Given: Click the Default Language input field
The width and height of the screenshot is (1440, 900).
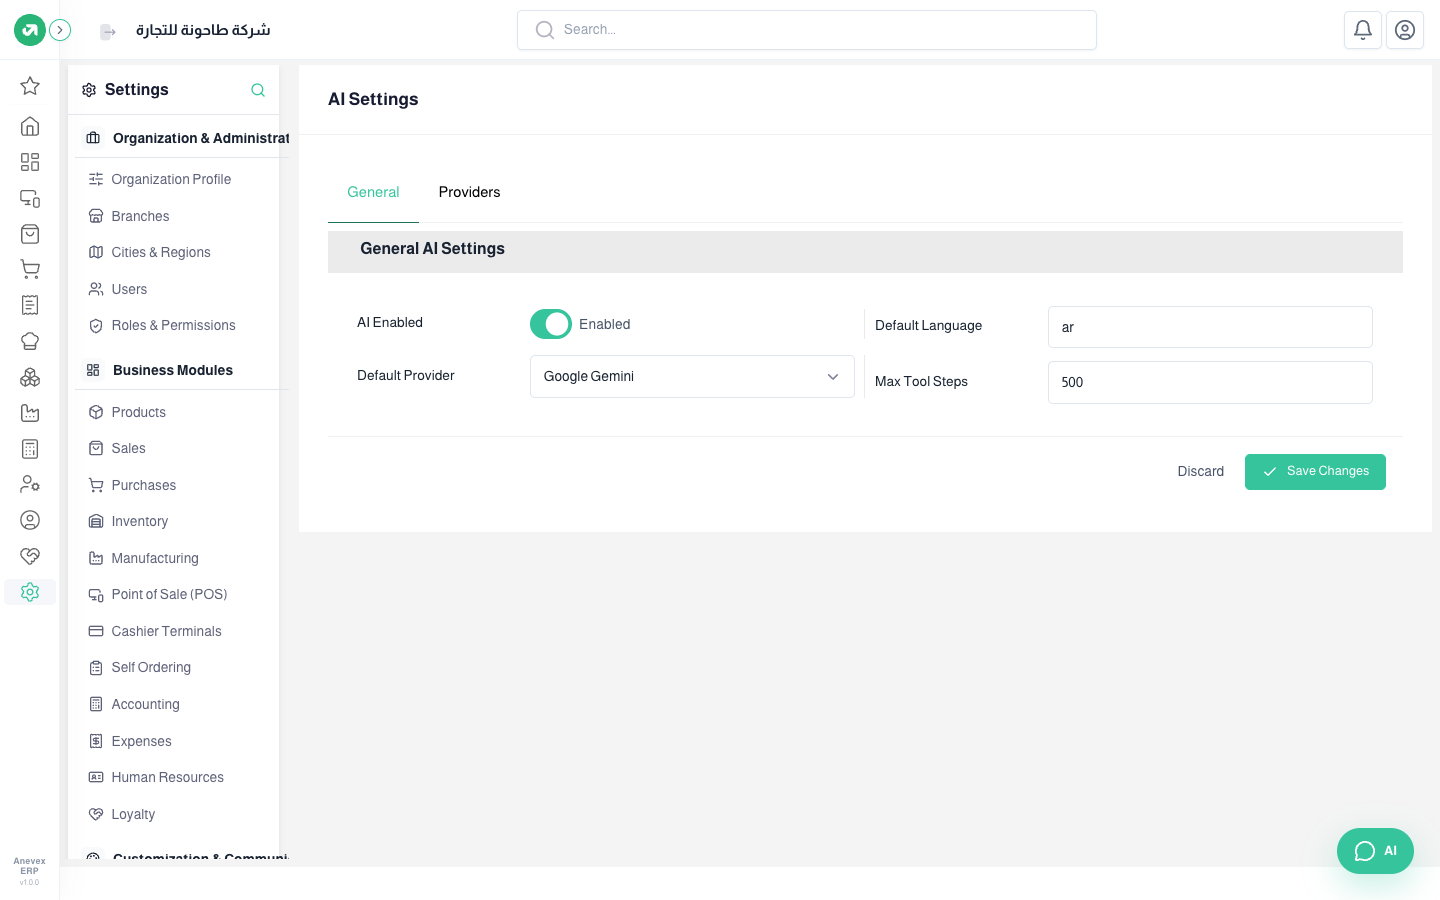Looking at the screenshot, I should [1210, 327].
